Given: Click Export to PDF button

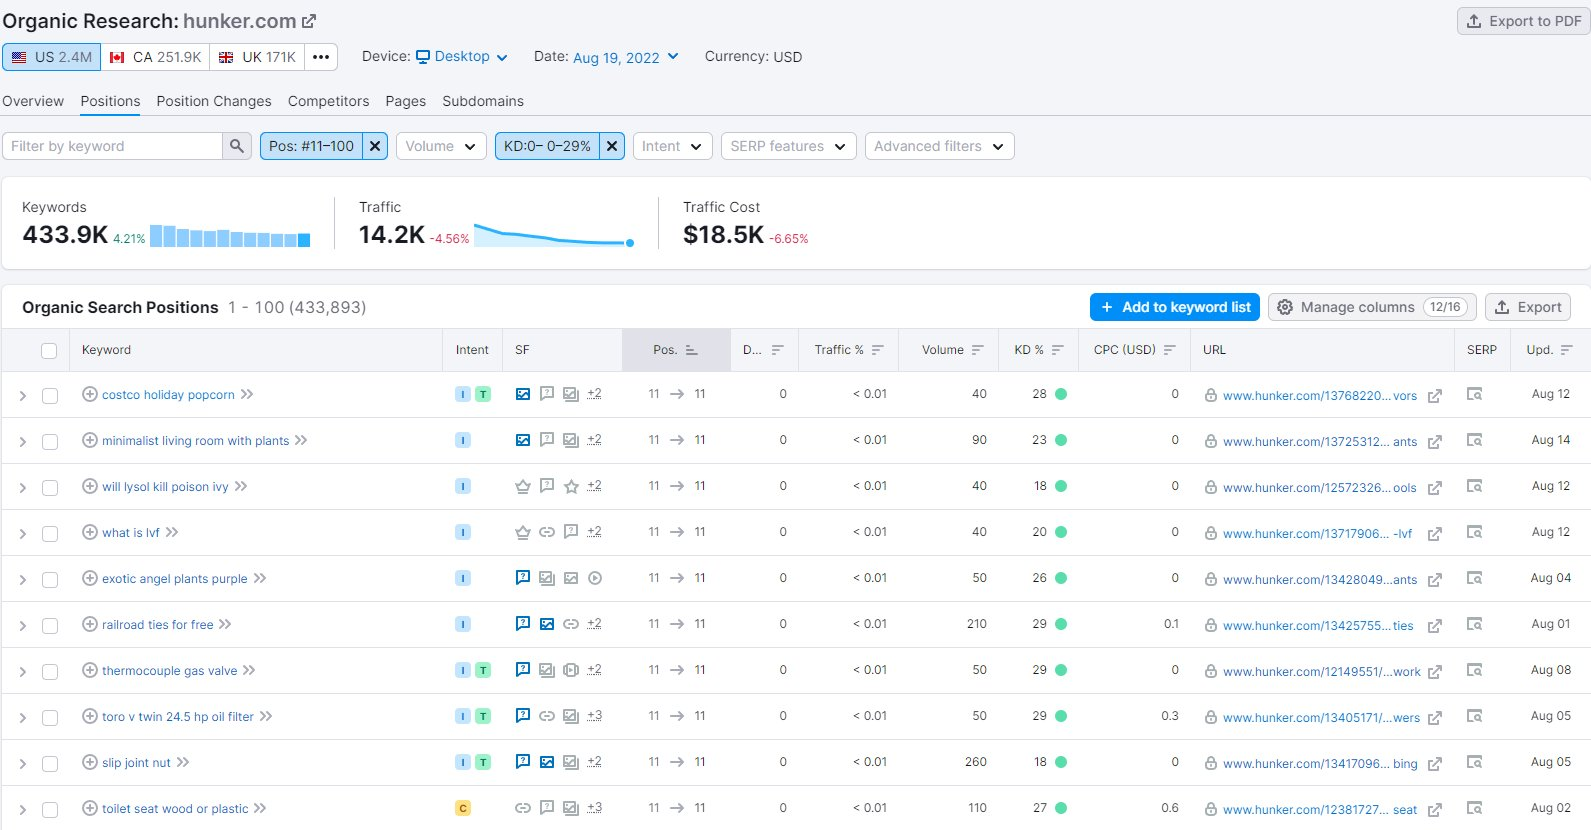Looking at the screenshot, I should (x=1523, y=21).
